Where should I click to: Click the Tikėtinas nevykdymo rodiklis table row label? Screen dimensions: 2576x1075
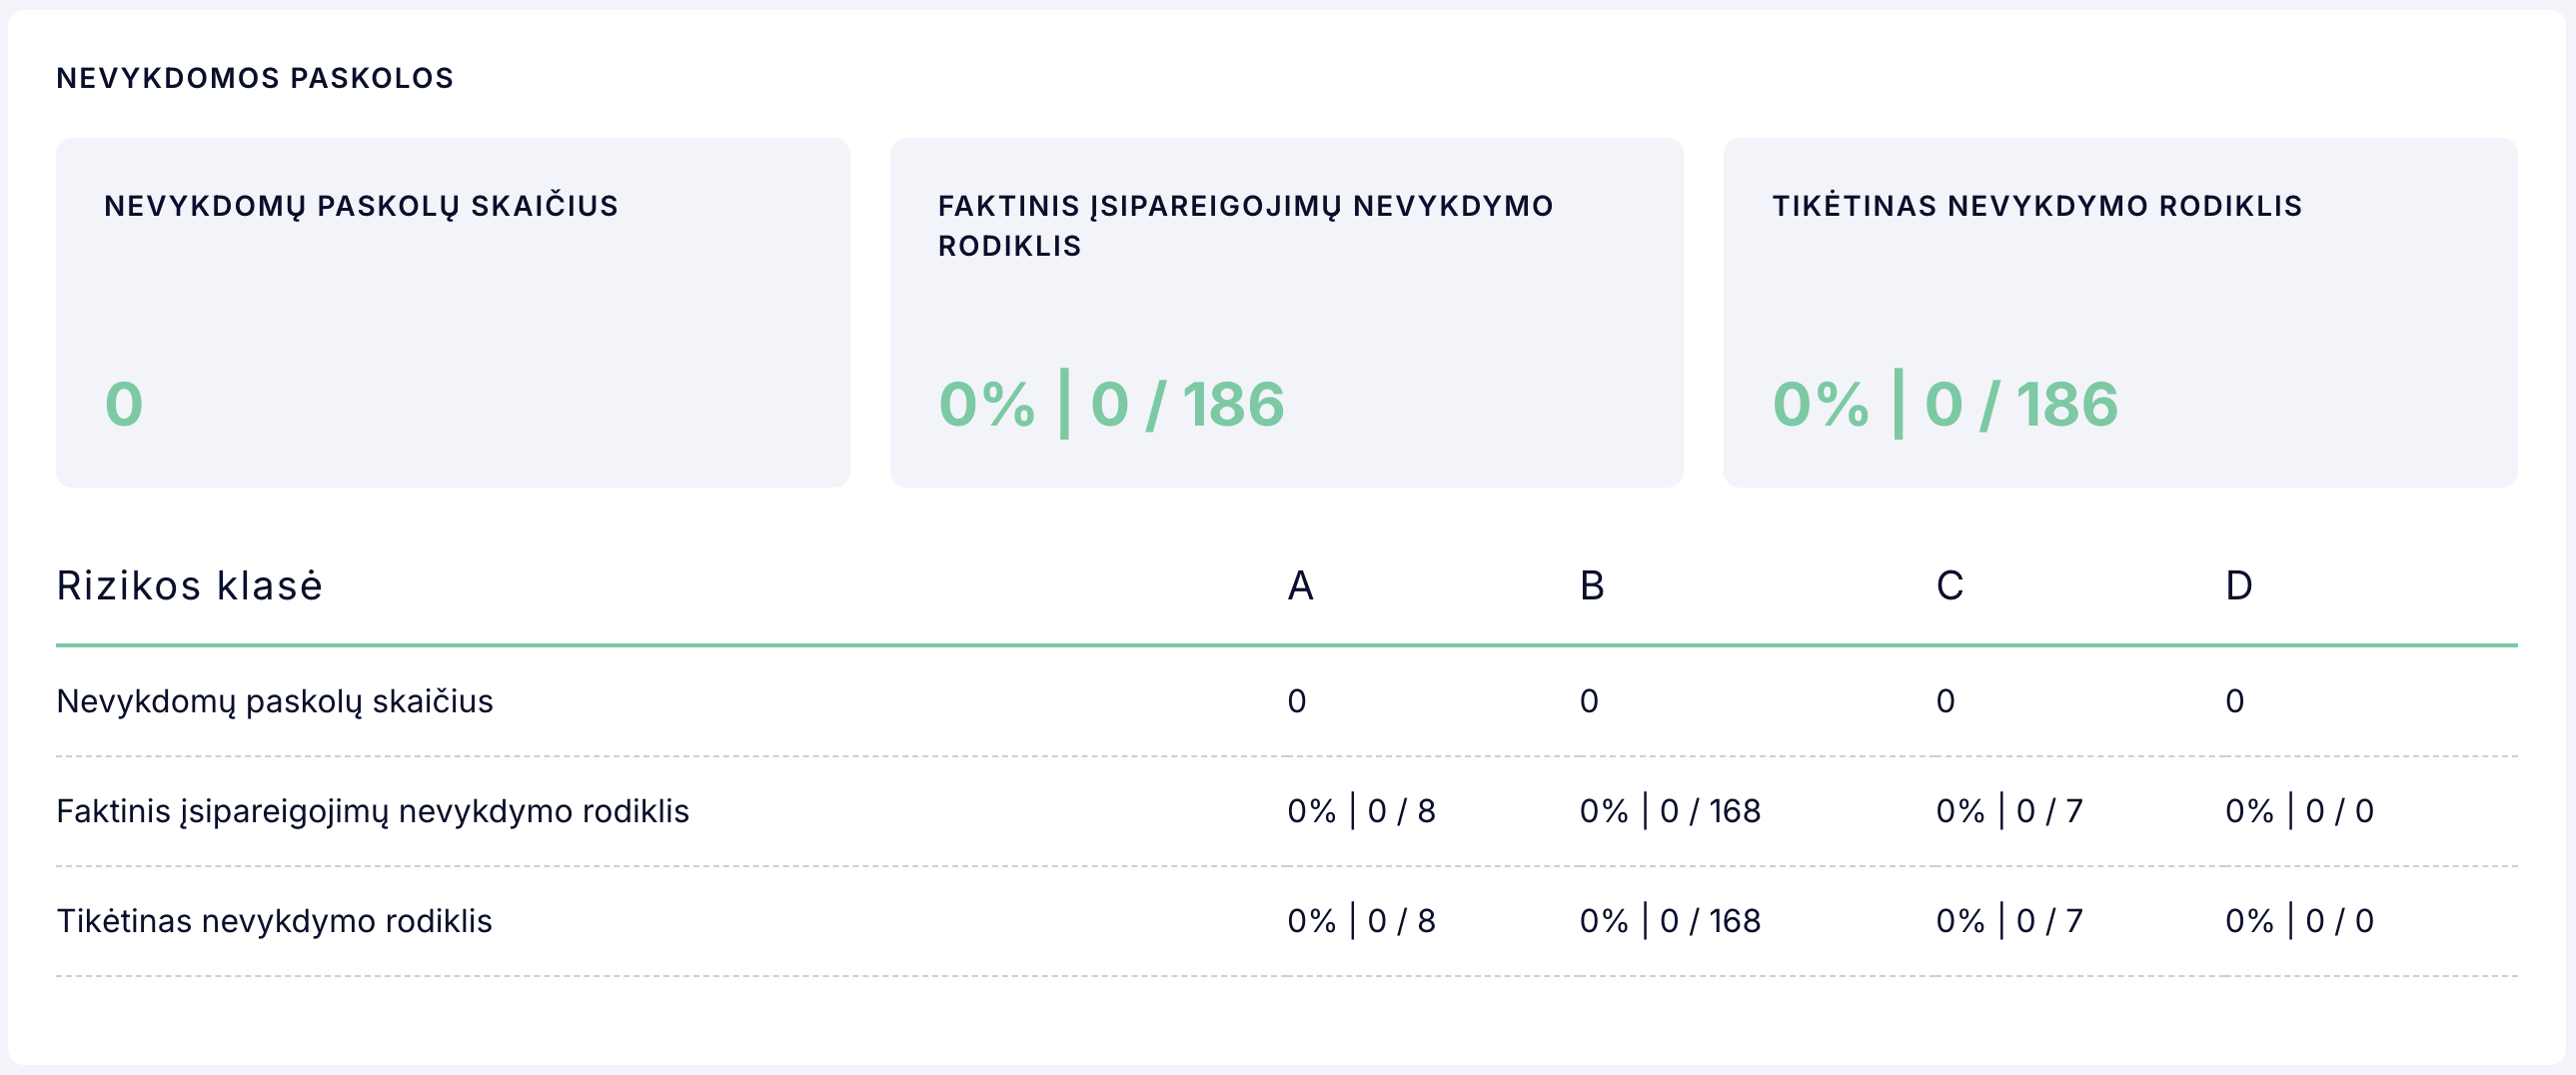click(274, 921)
